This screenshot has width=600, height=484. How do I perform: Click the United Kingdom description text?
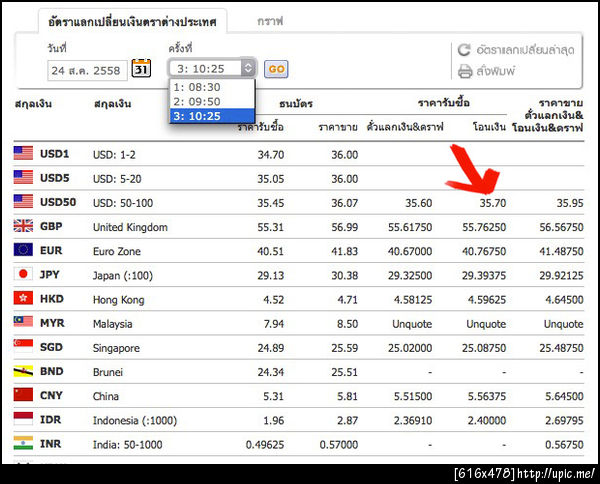coord(130,227)
